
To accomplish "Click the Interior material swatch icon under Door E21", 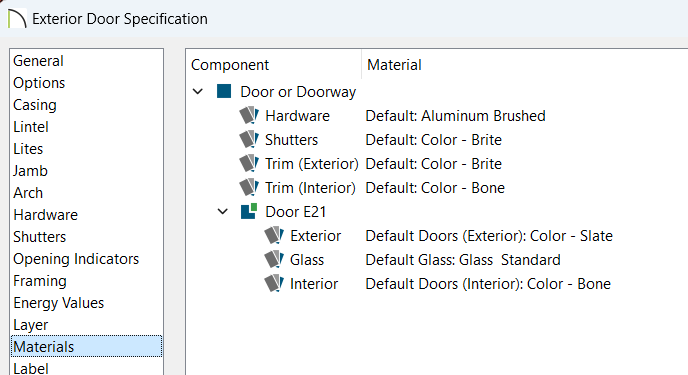I will click(x=274, y=284).
